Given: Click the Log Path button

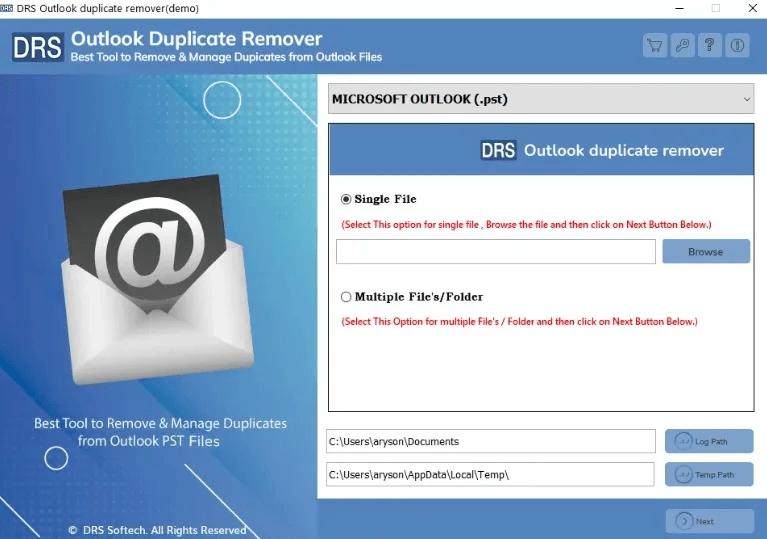Looking at the screenshot, I should (x=709, y=441).
